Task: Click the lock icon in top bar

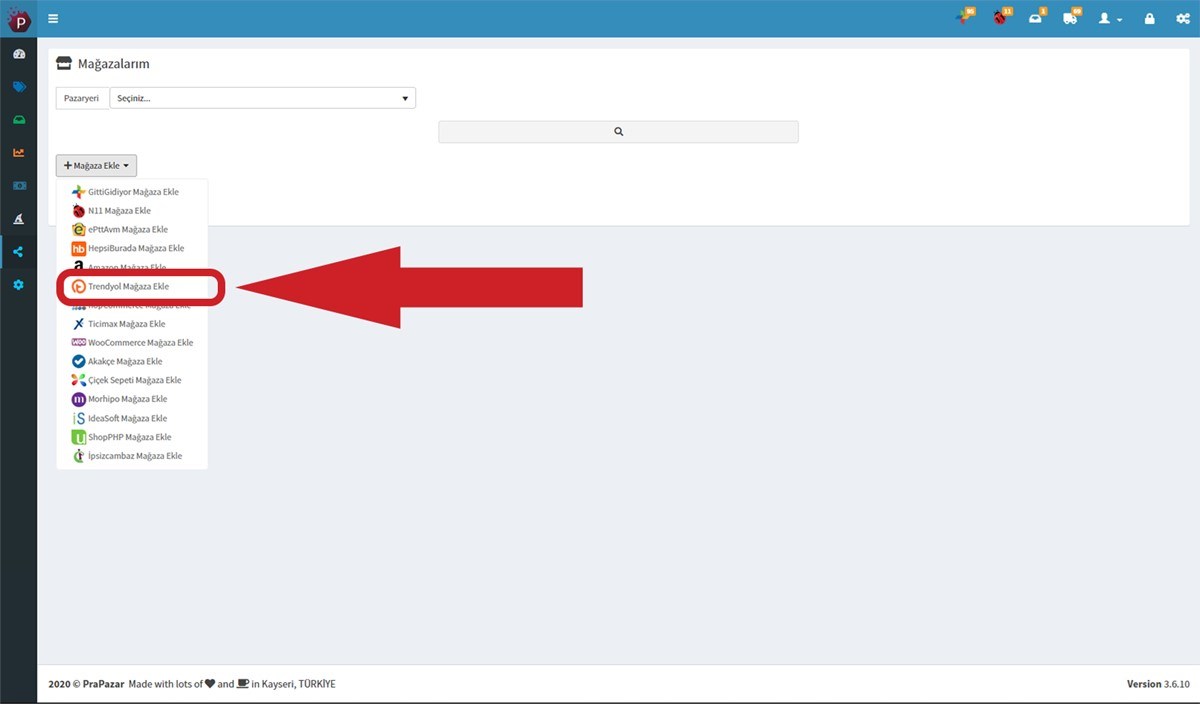Action: coord(1150,18)
